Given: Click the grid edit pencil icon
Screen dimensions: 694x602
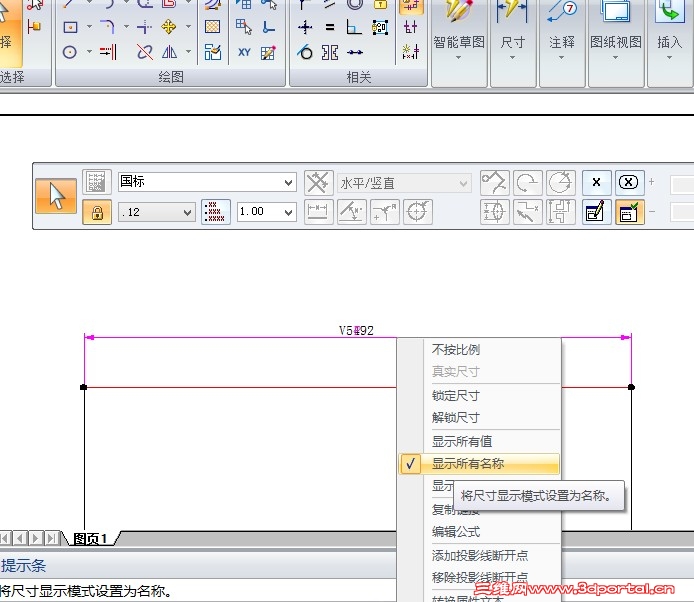Looking at the screenshot, I should pos(268,53).
